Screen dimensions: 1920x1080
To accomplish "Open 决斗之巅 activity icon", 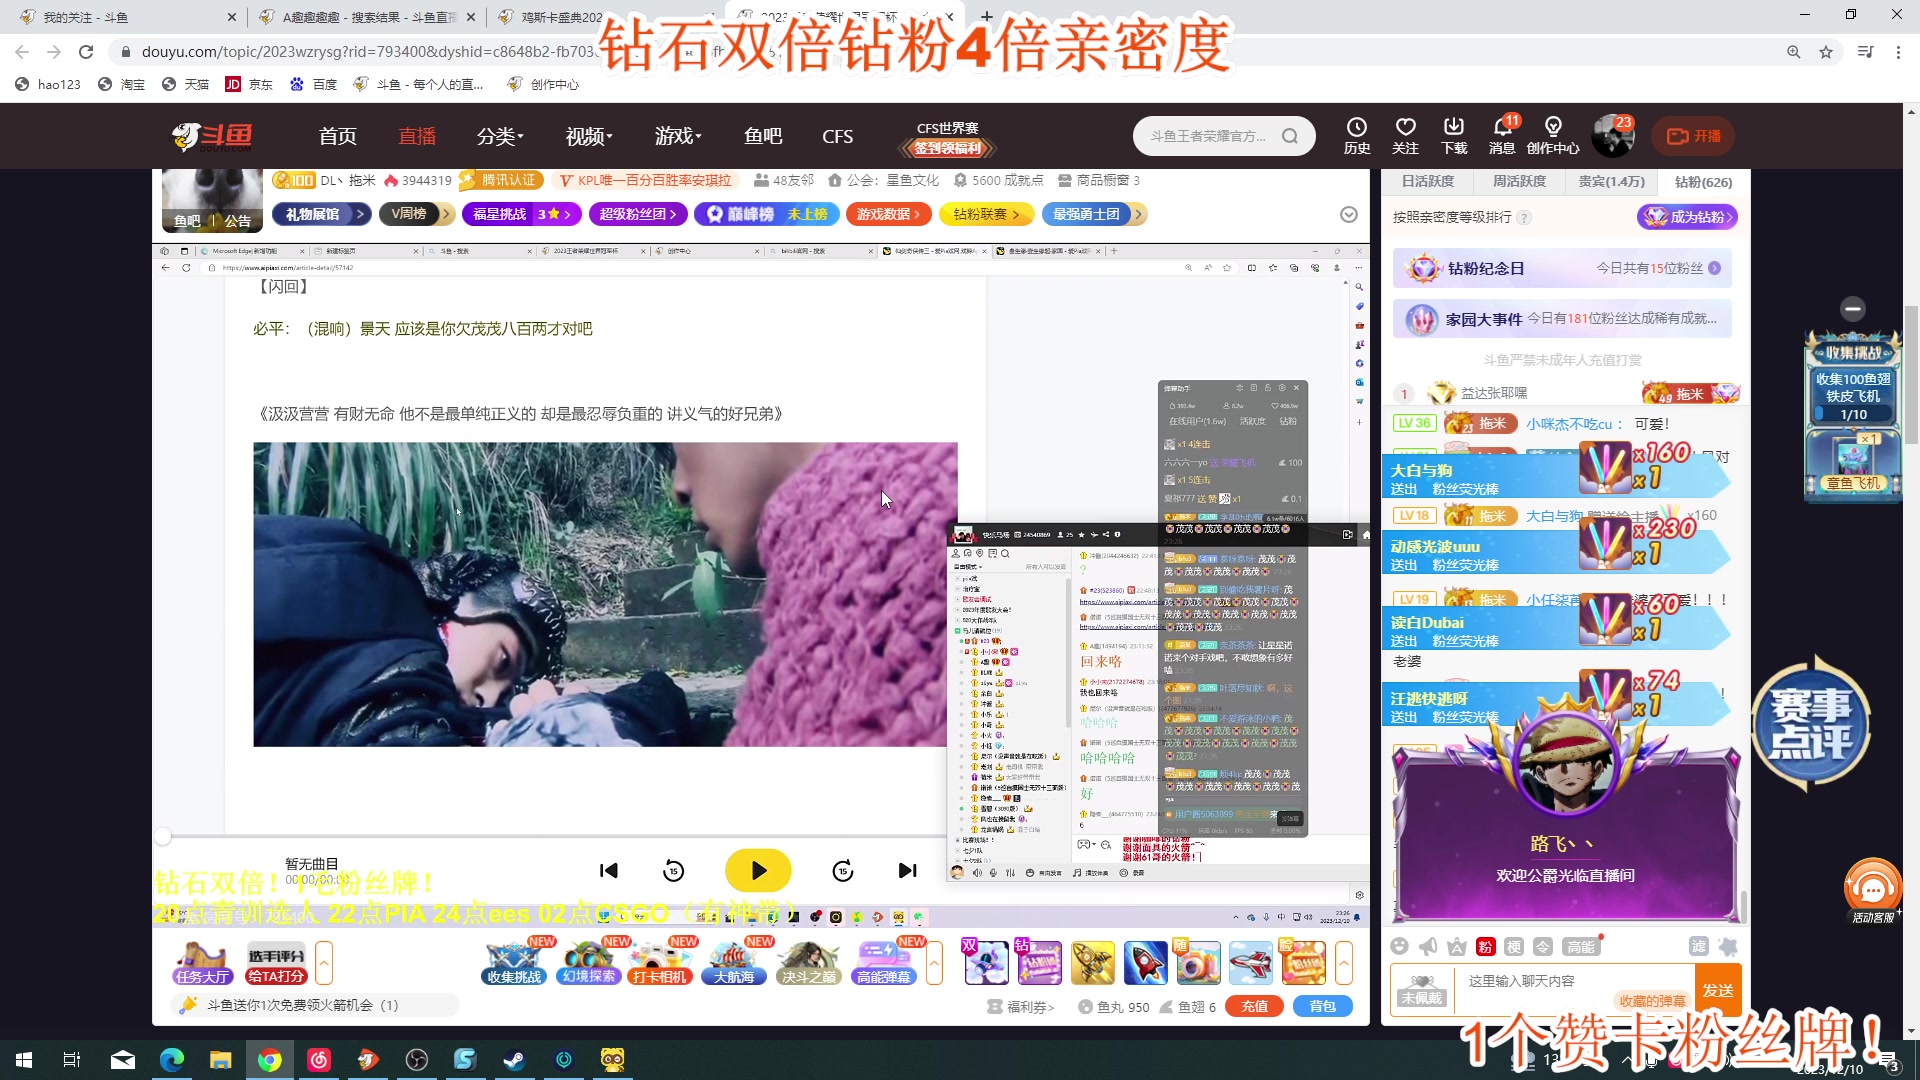I will (x=808, y=963).
